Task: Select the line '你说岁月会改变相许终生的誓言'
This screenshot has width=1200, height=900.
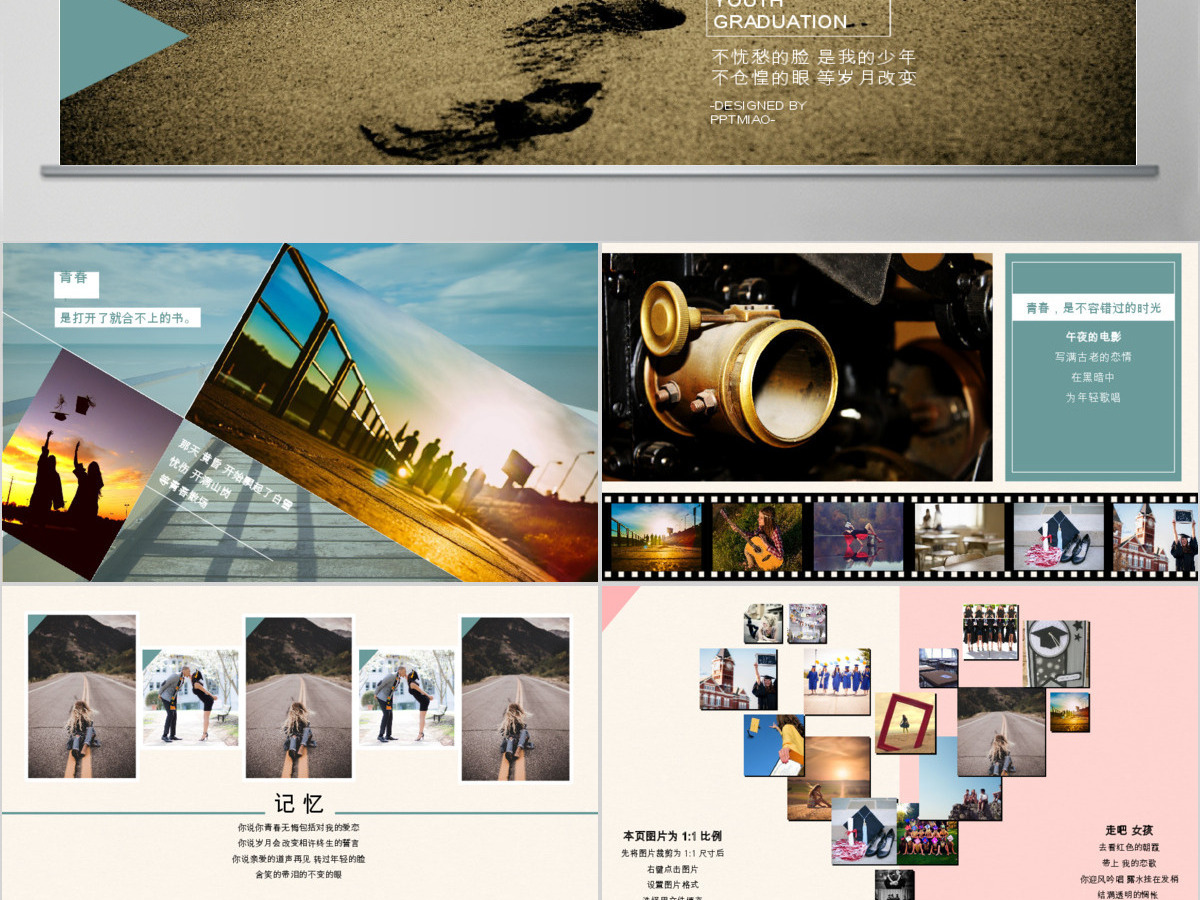Action: pos(299,843)
